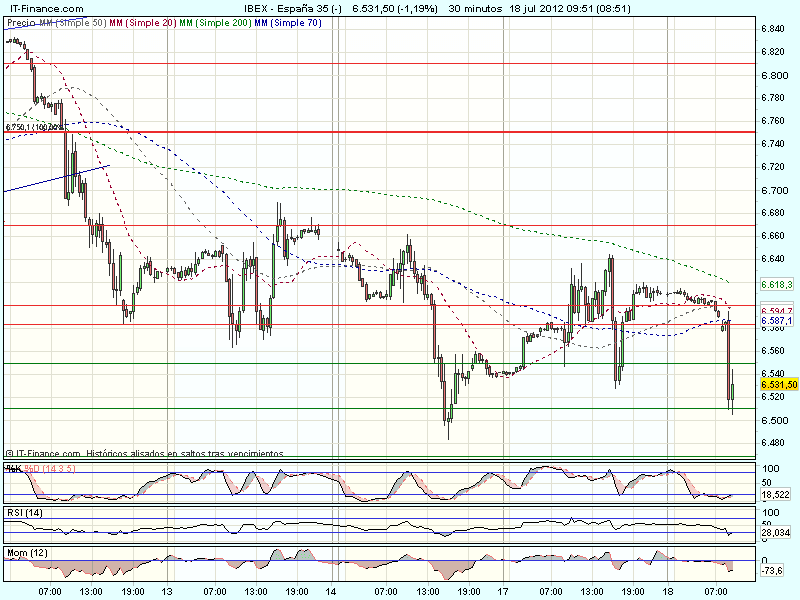Click the Precio label in the legend
Image resolution: width=800 pixels, height=600 pixels.
point(20,22)
